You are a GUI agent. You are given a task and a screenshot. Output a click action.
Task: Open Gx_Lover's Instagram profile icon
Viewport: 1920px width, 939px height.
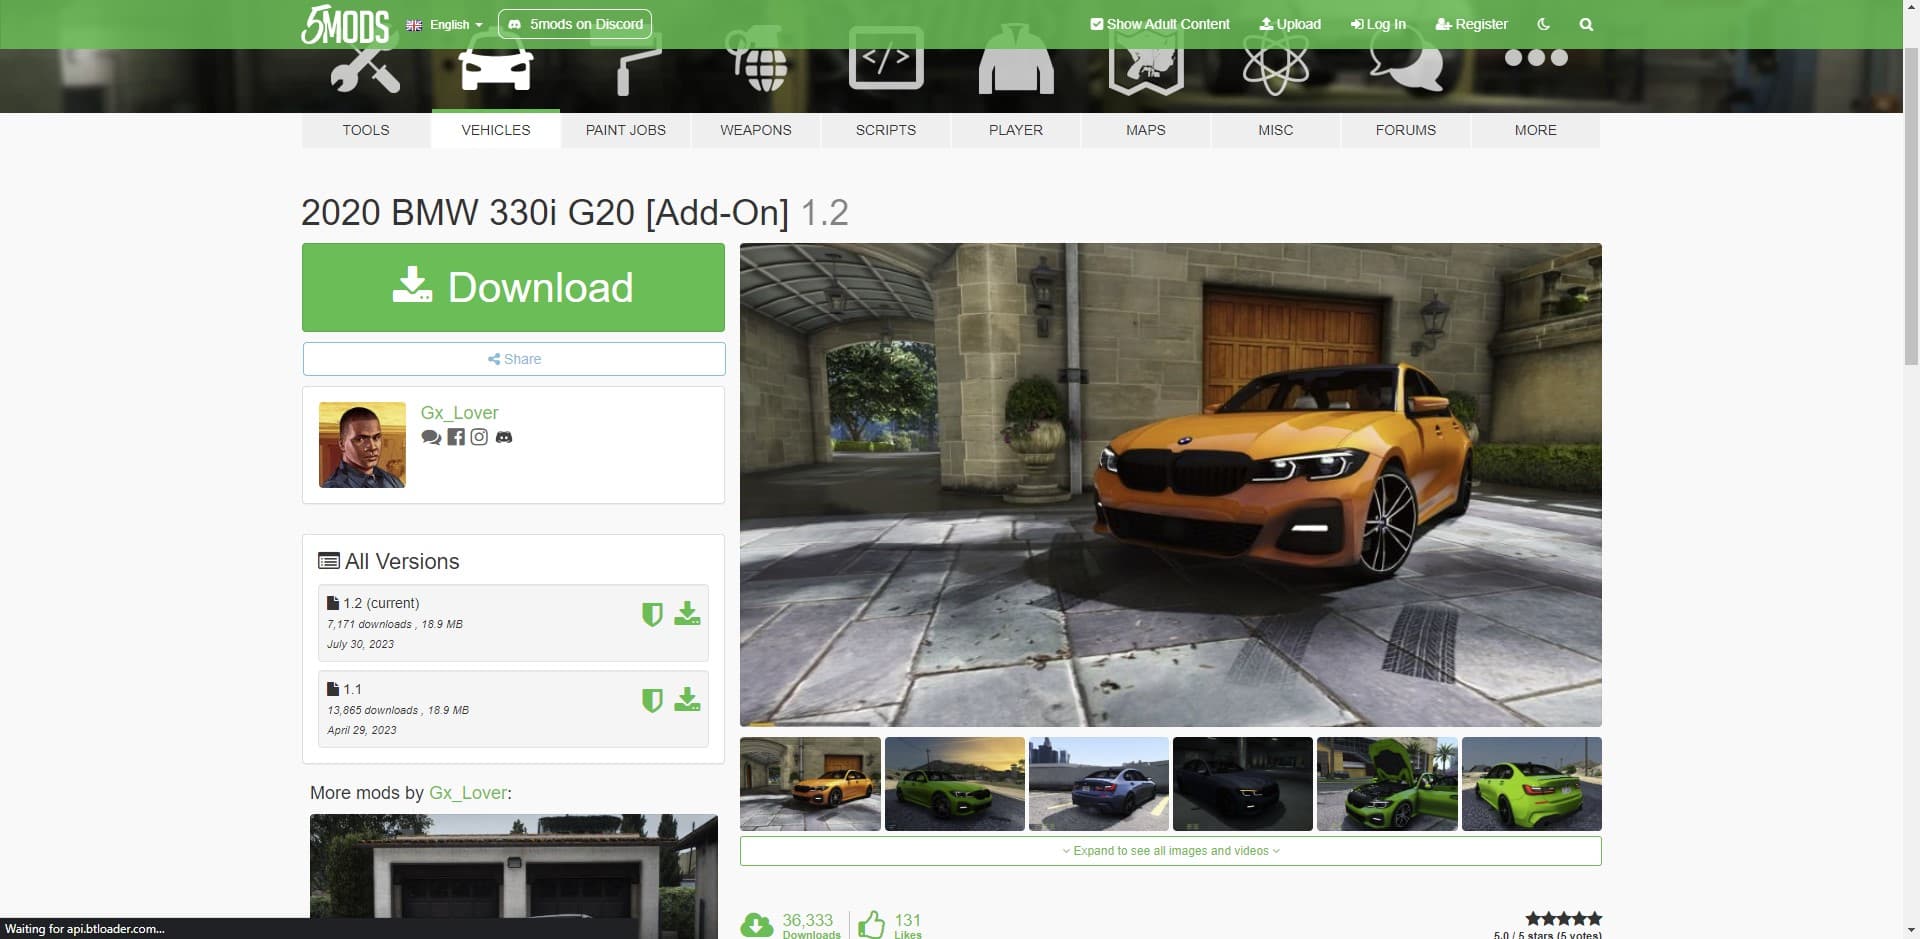tap(479, 437)
